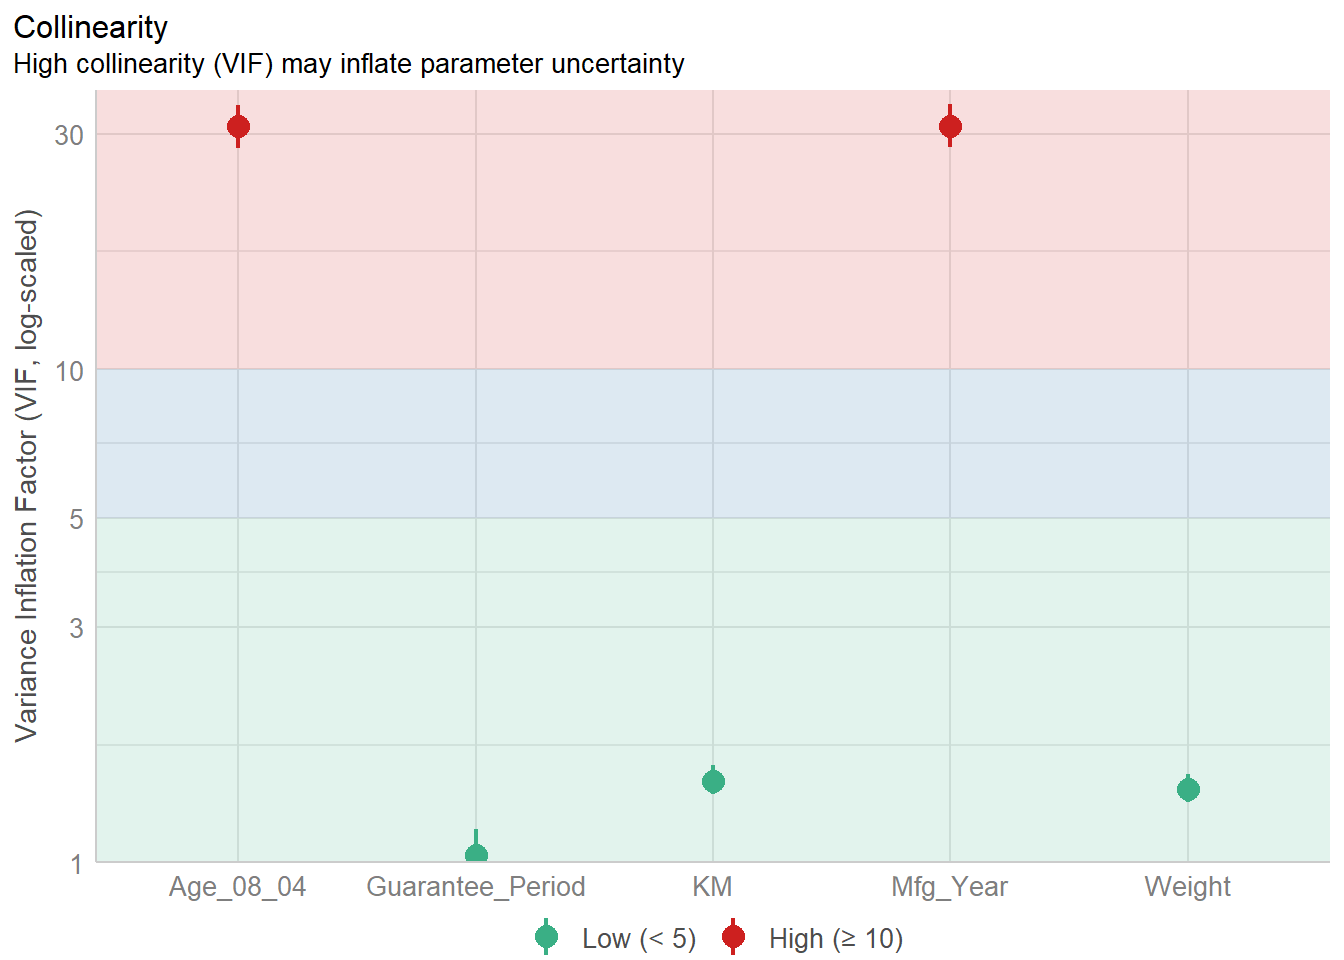Screen dimensions: 1344x960
Task: Click the Collinearity chart title
Action: 91,28
